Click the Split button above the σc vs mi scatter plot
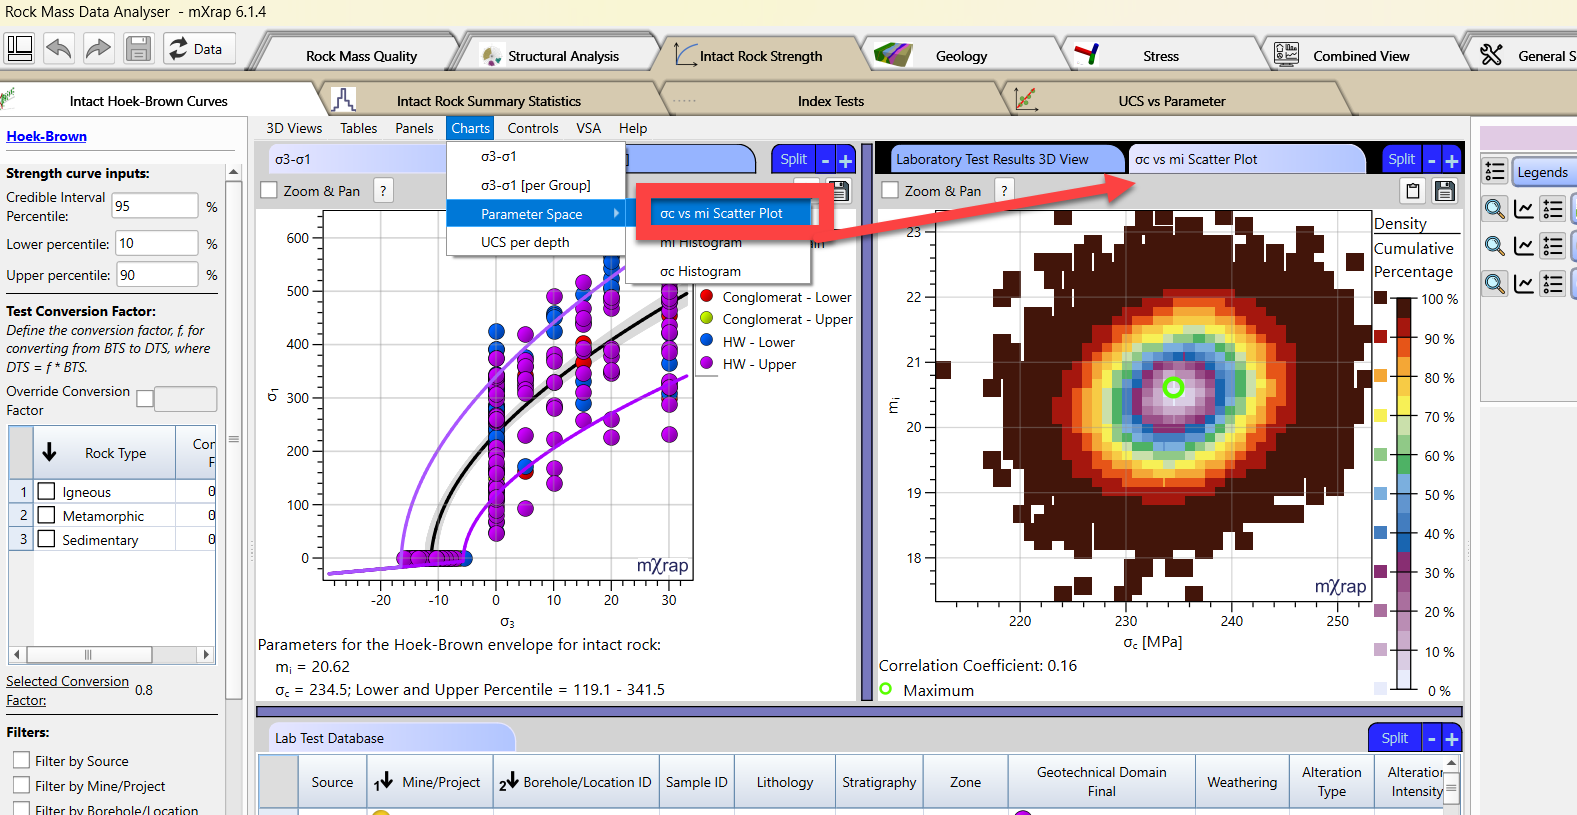1577x815 pixels. [x=1401, y=159]
